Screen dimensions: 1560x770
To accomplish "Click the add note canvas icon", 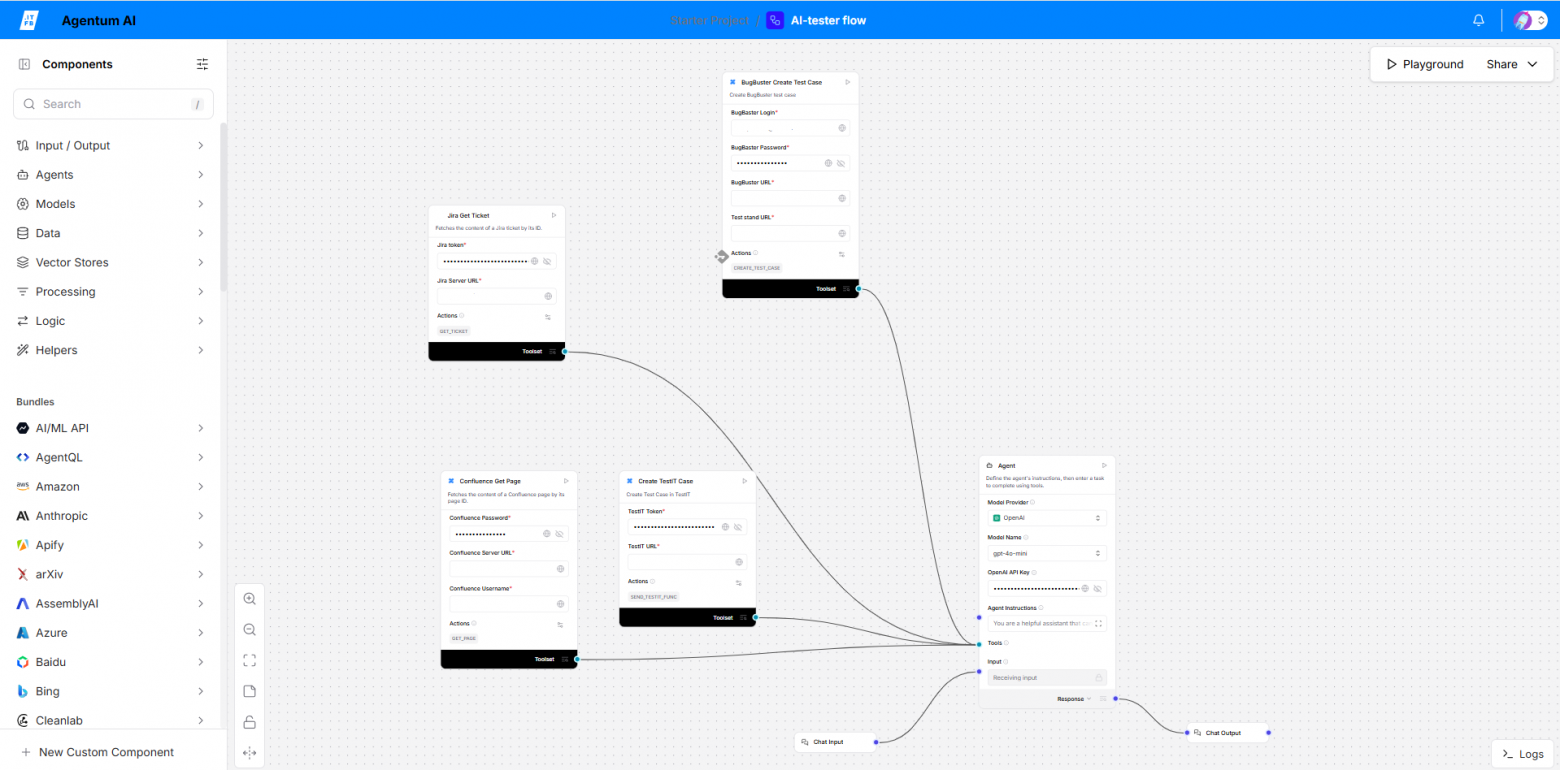I will [250, 691].
